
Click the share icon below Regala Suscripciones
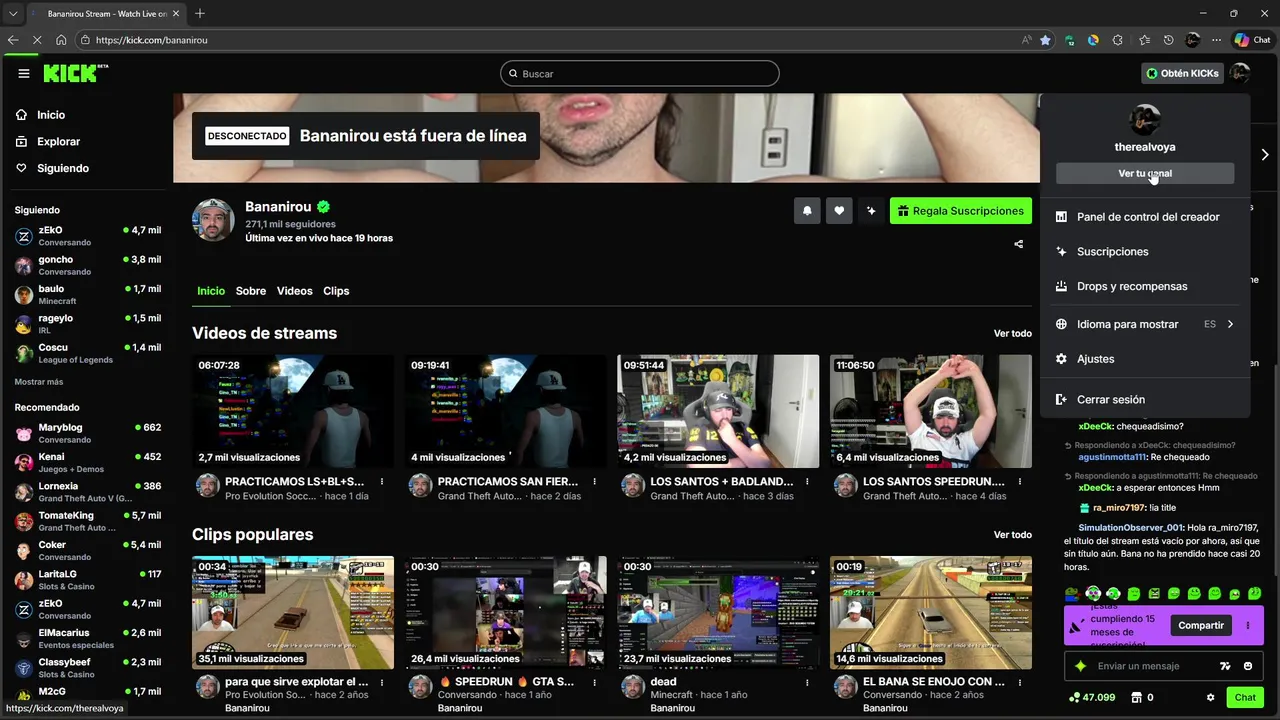[1019, 244]
